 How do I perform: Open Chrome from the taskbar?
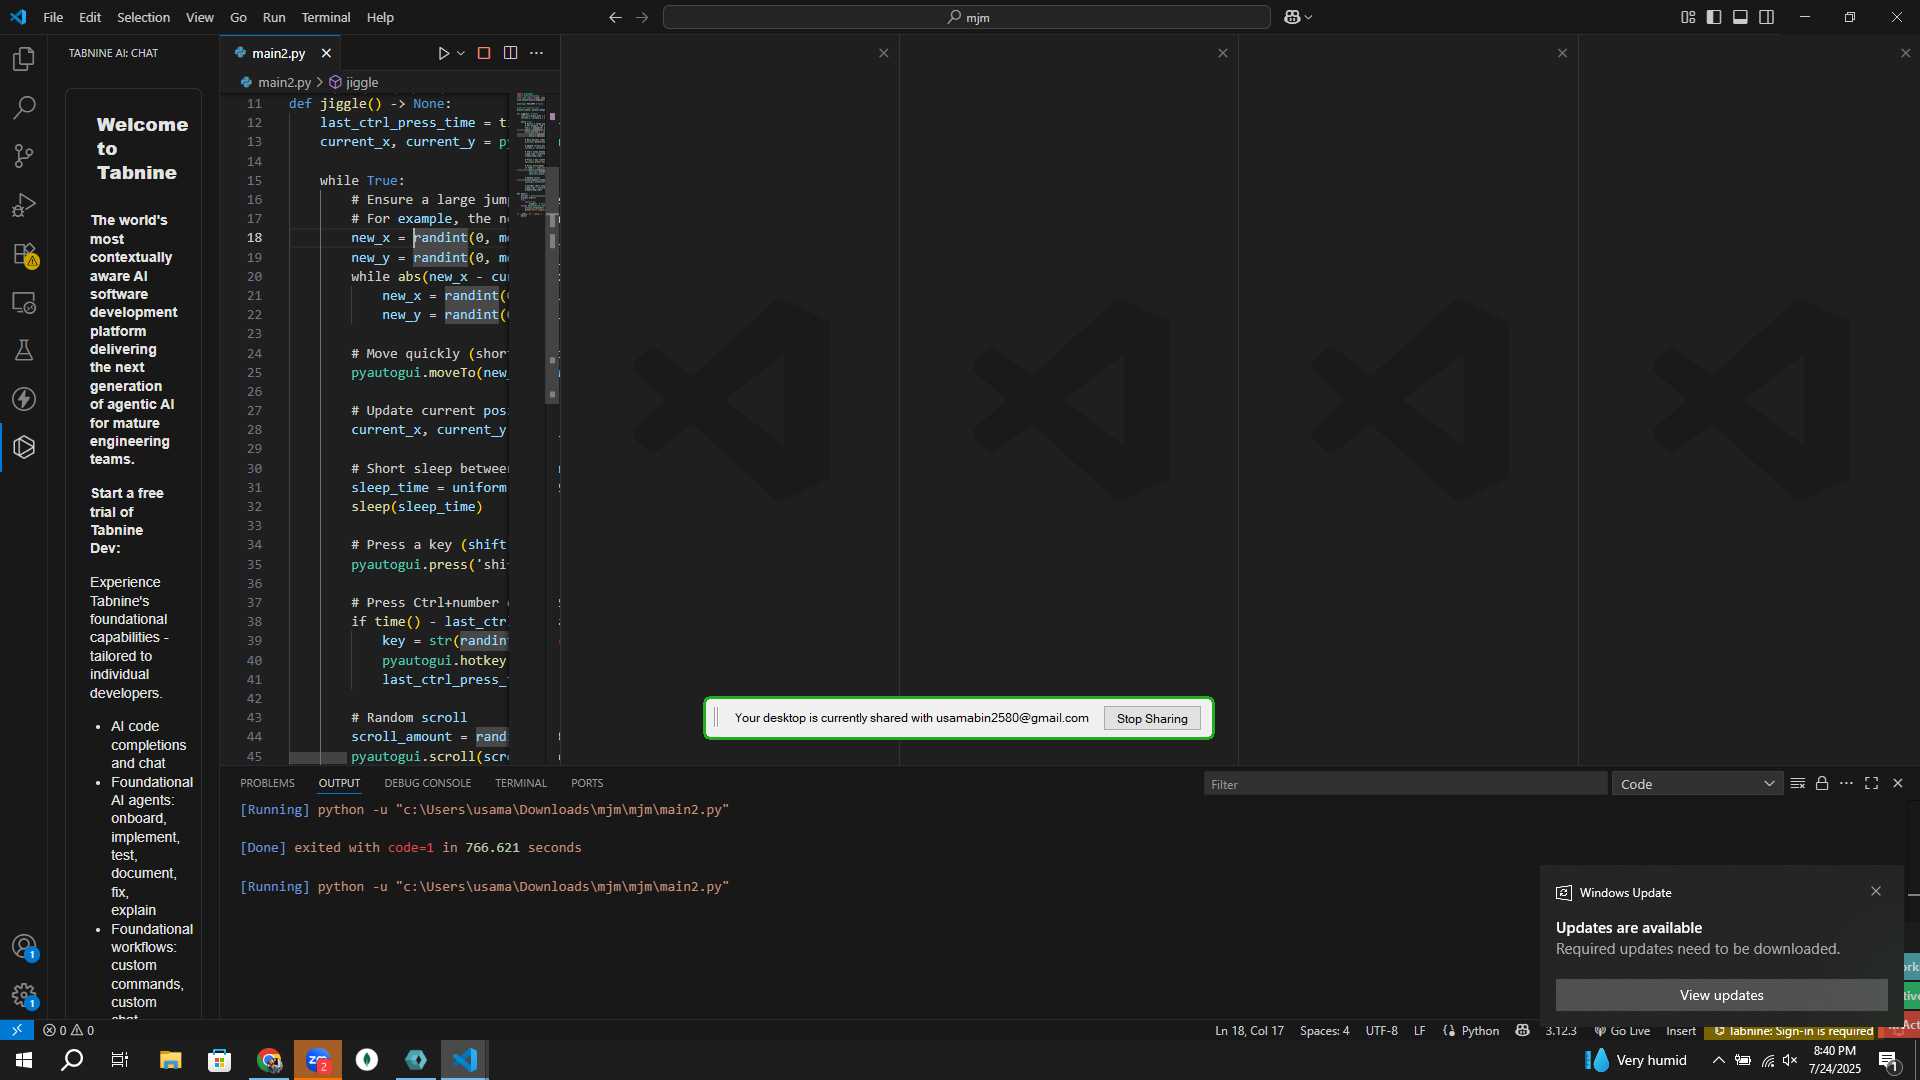[269, 1060]
